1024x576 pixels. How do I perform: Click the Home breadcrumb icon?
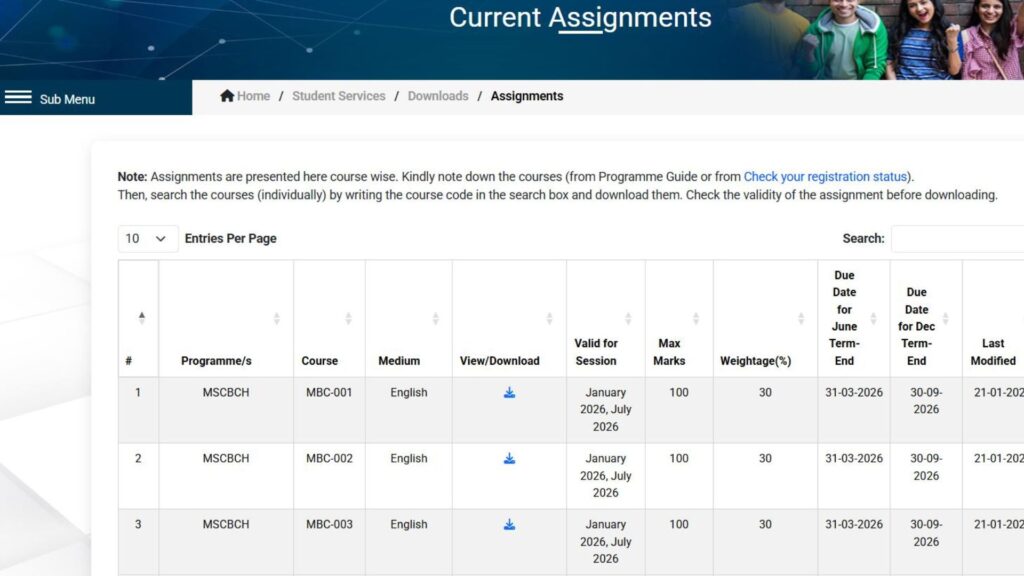click(x=228, y=95)
